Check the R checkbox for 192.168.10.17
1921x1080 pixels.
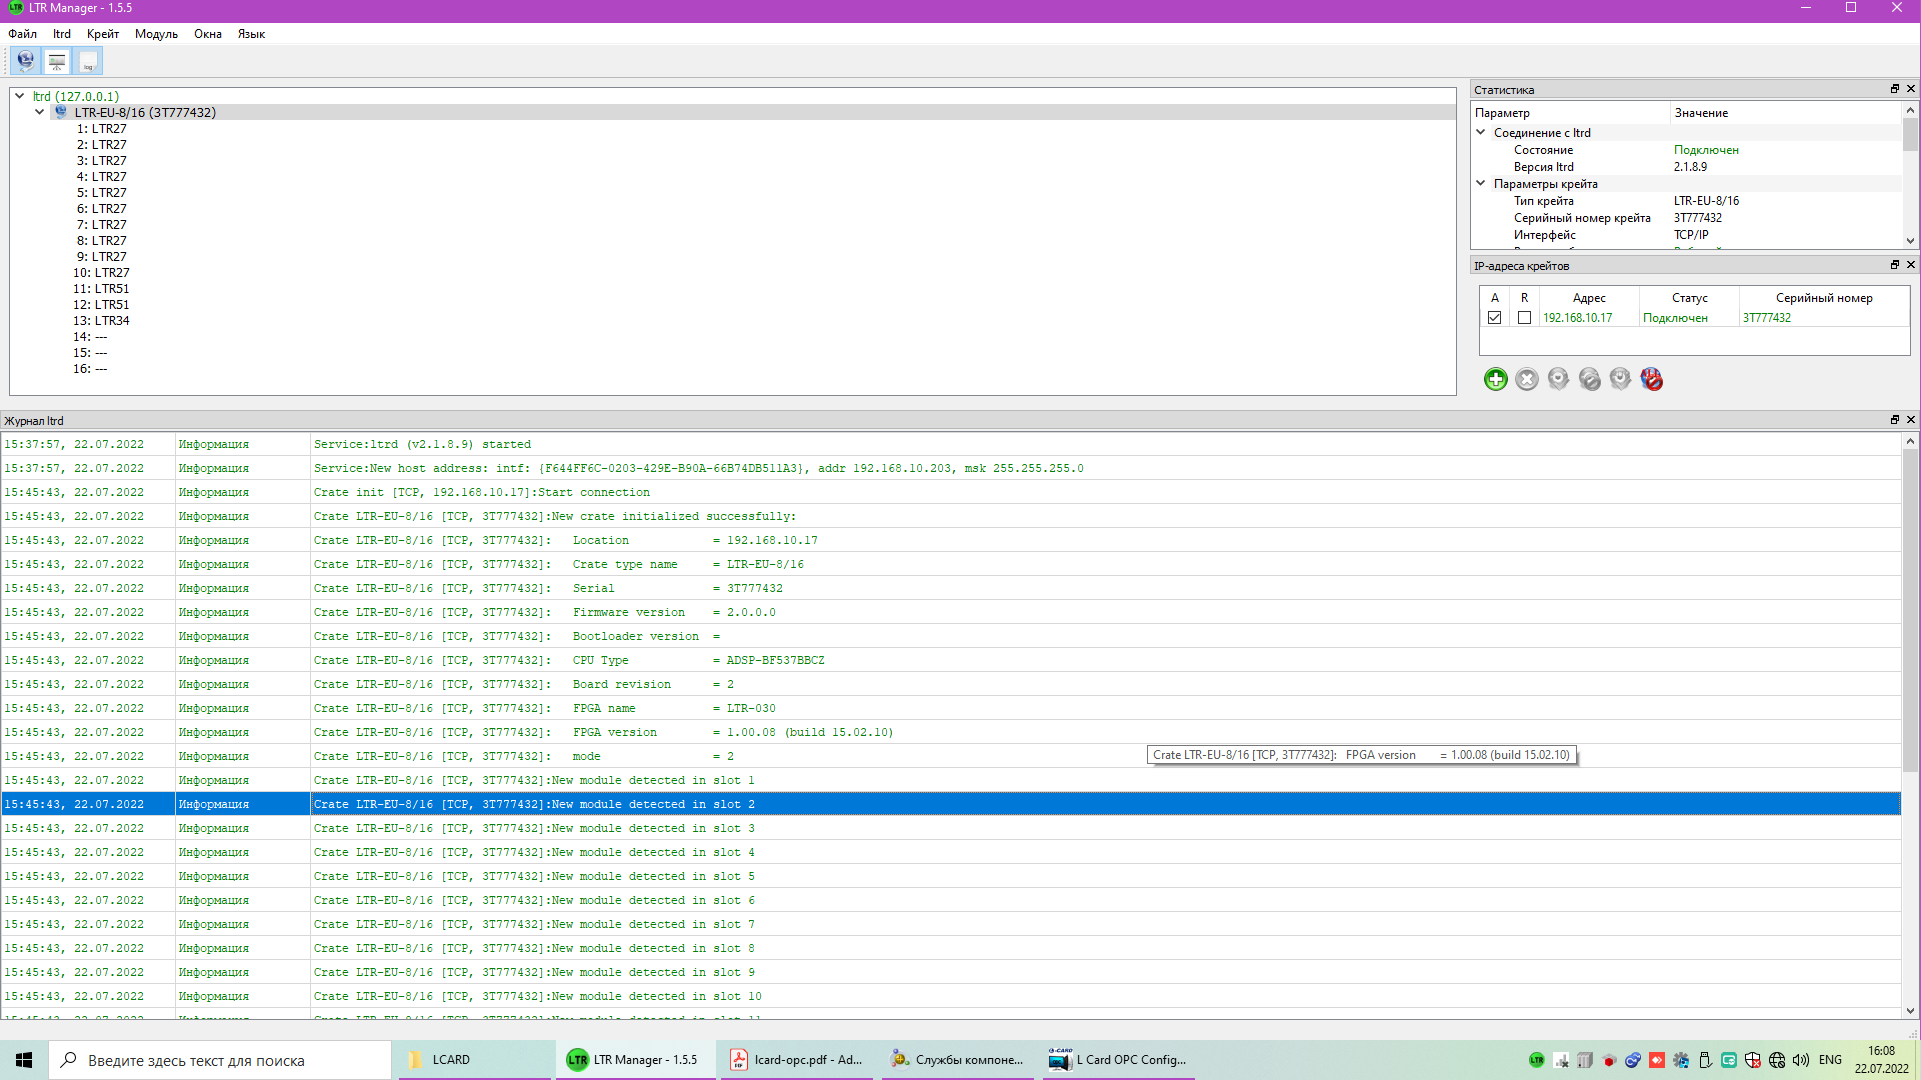click(x=1524, y=318)
